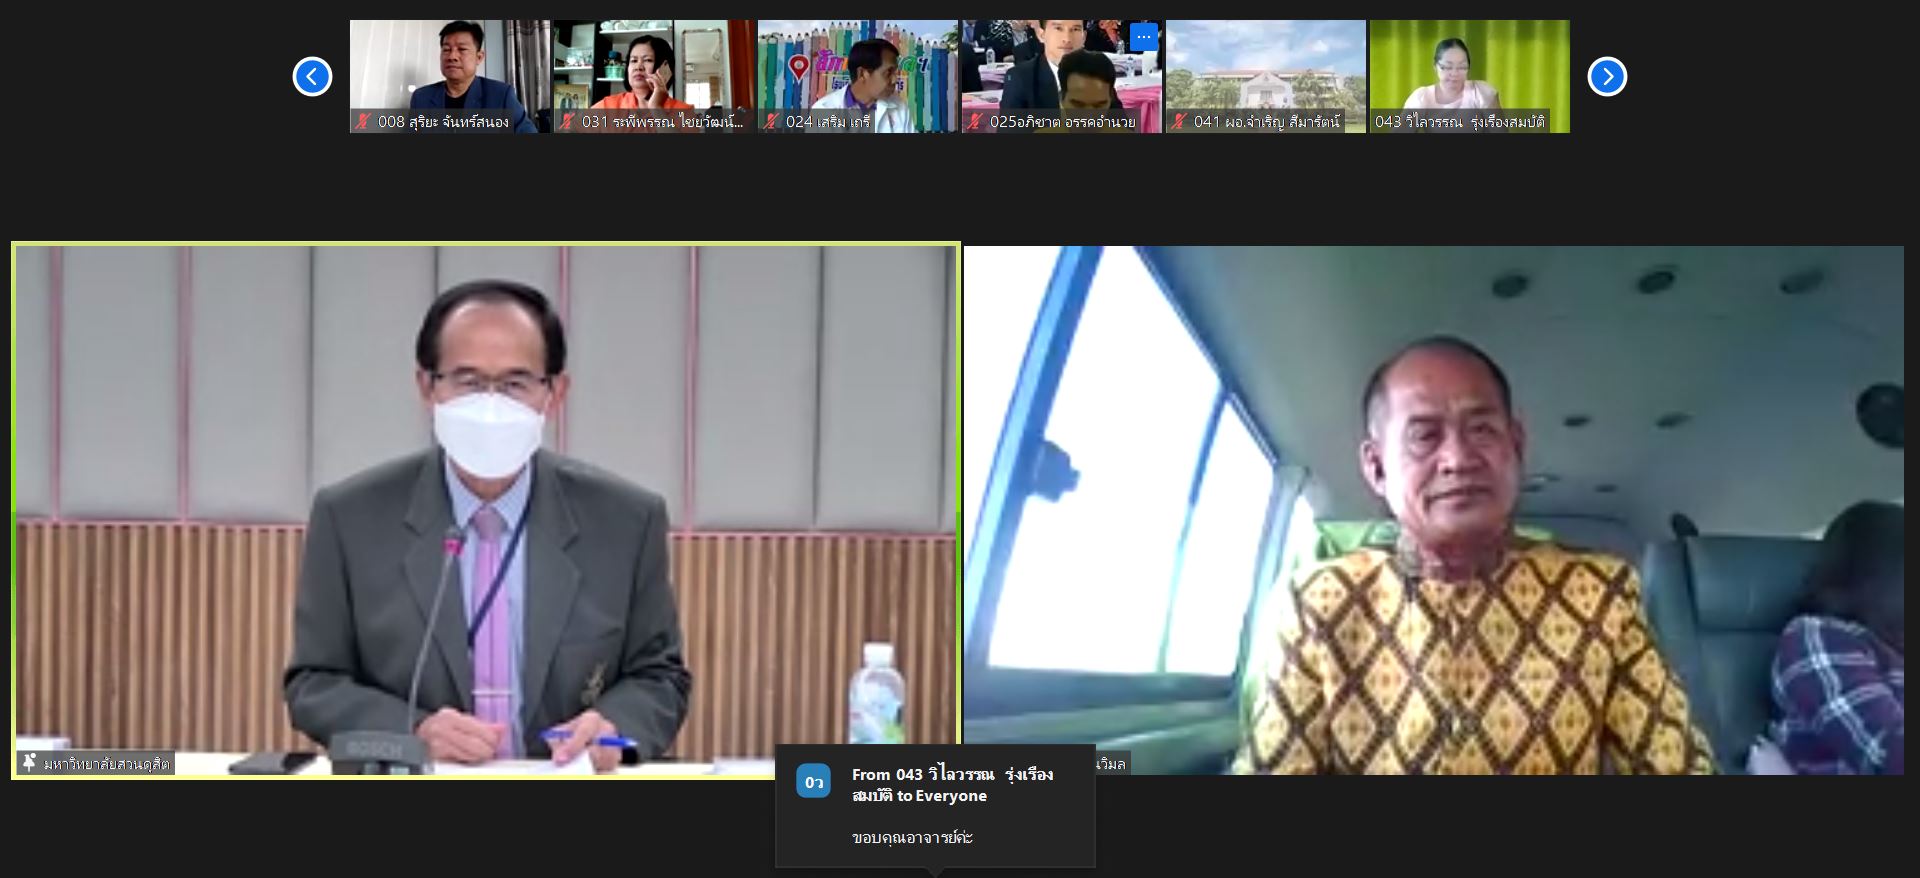This screenshot has width=1920, height=878.
Task: Go to the previous page of participant thumbnails
Action: pyautogui.click(x=312, y=77)
